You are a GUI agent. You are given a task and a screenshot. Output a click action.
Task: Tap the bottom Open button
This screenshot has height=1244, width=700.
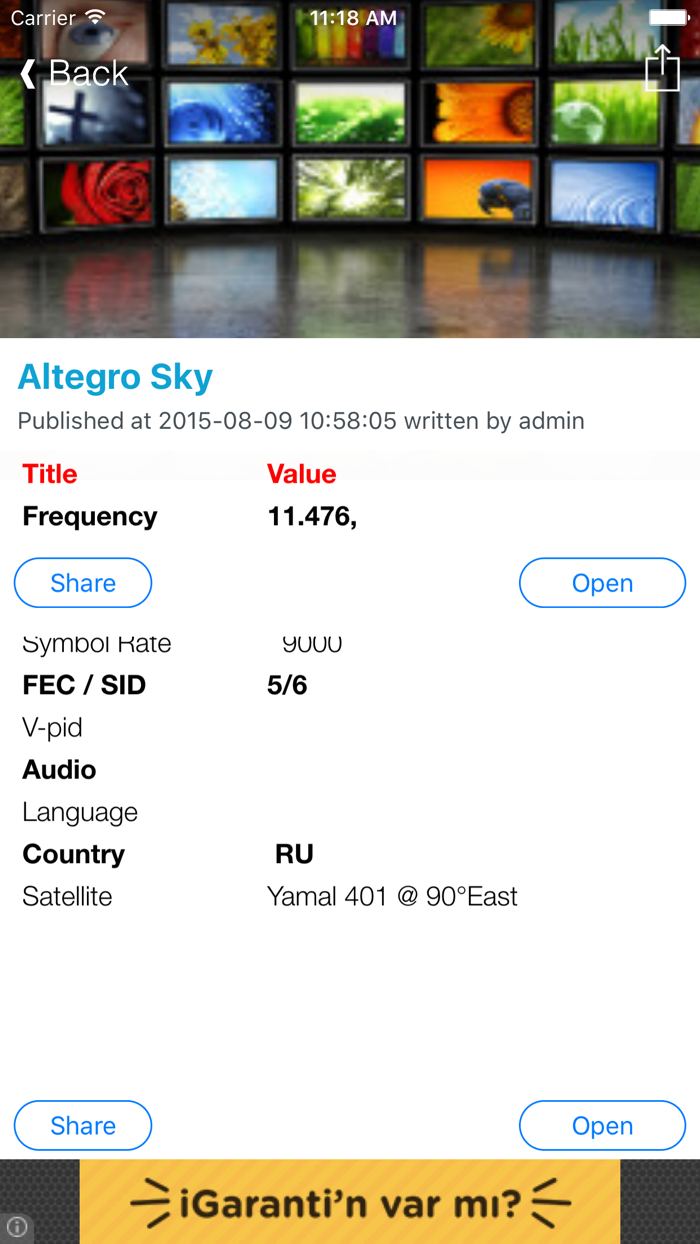(602, 1125)
